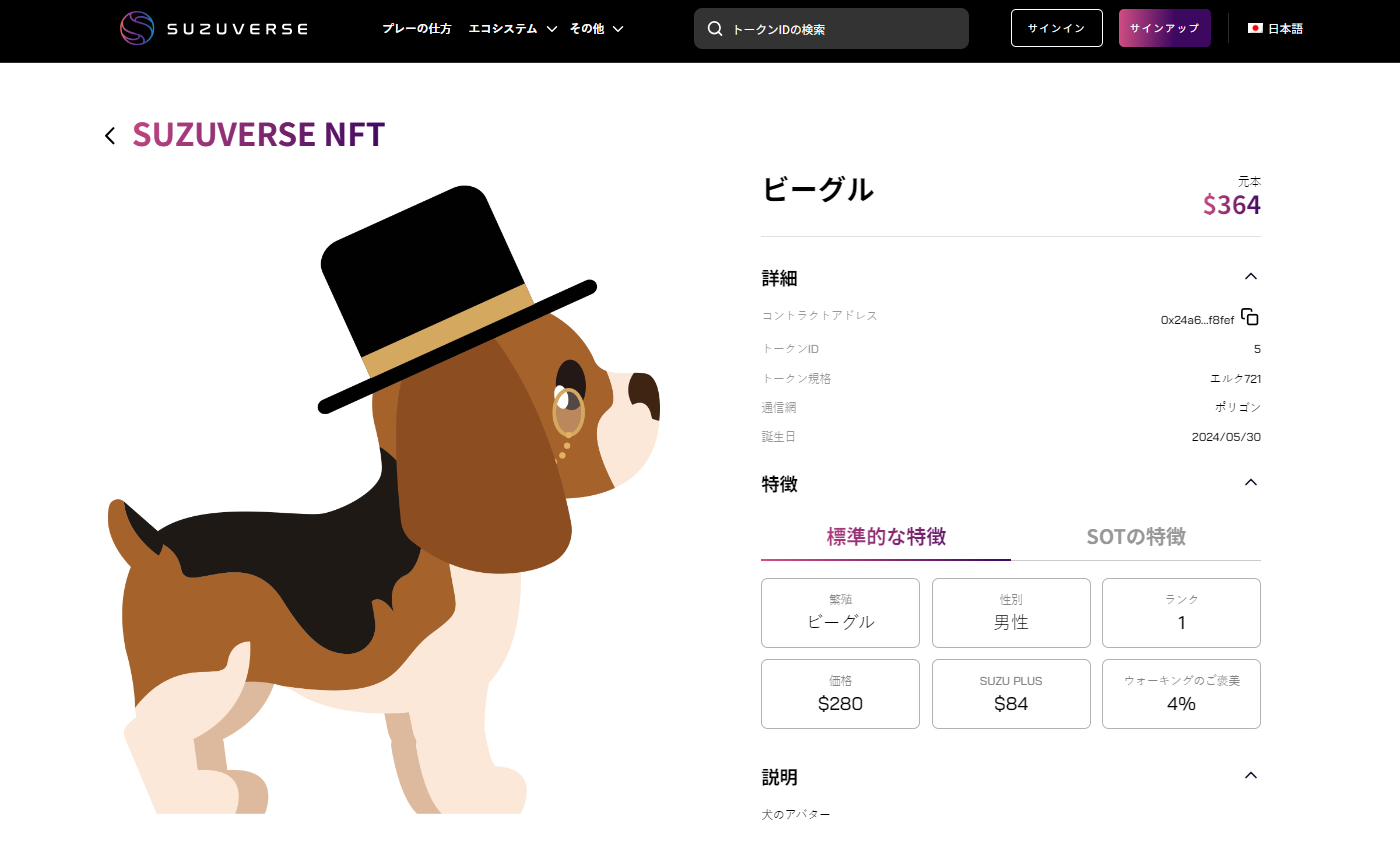Select the 標準的な特徴 tab
1400x862 pixels.
pos(886,537)
